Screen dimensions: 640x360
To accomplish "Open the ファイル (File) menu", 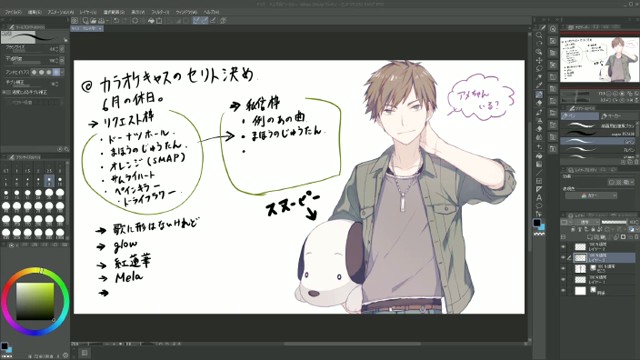I will point(13,12).
